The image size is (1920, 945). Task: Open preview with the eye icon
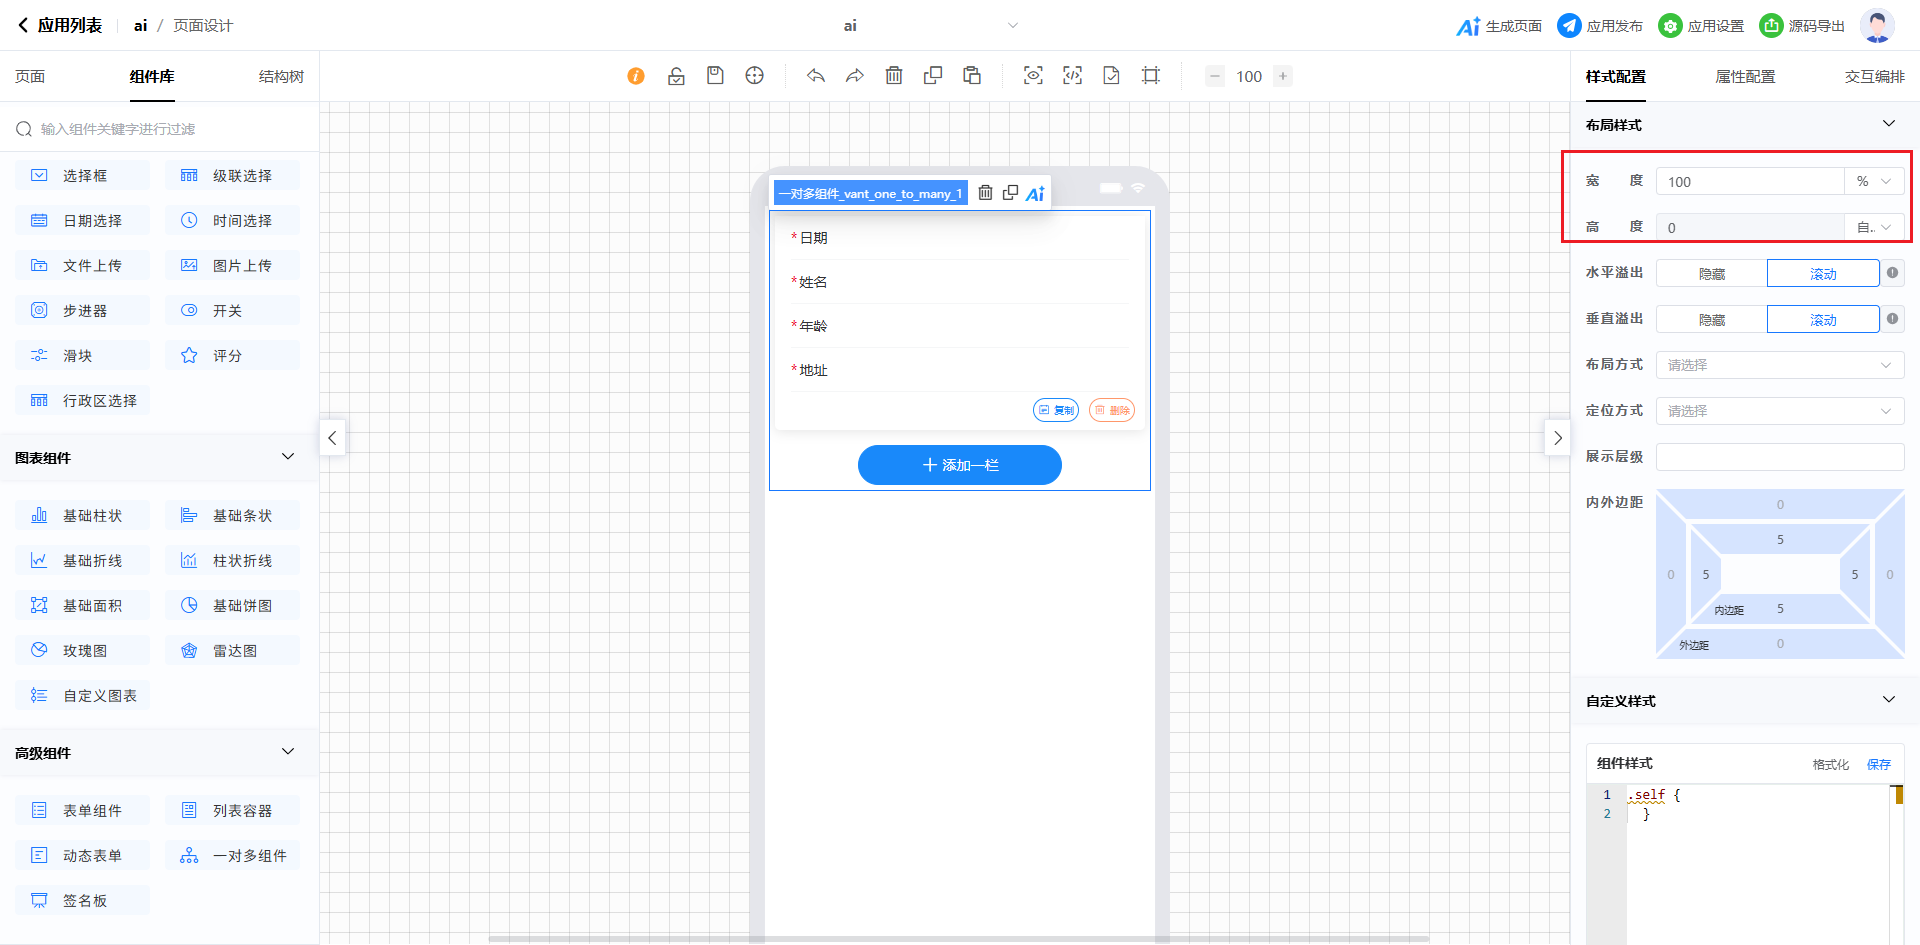pos(1033,76)
